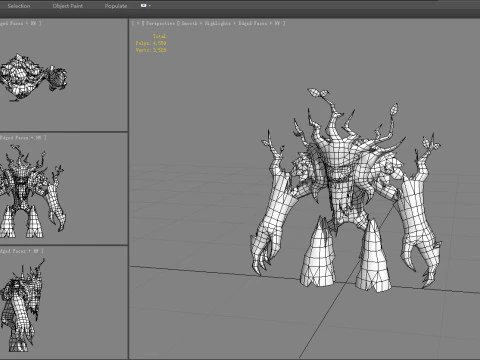Open the Perspective viewport plus menu

(138, 23)
